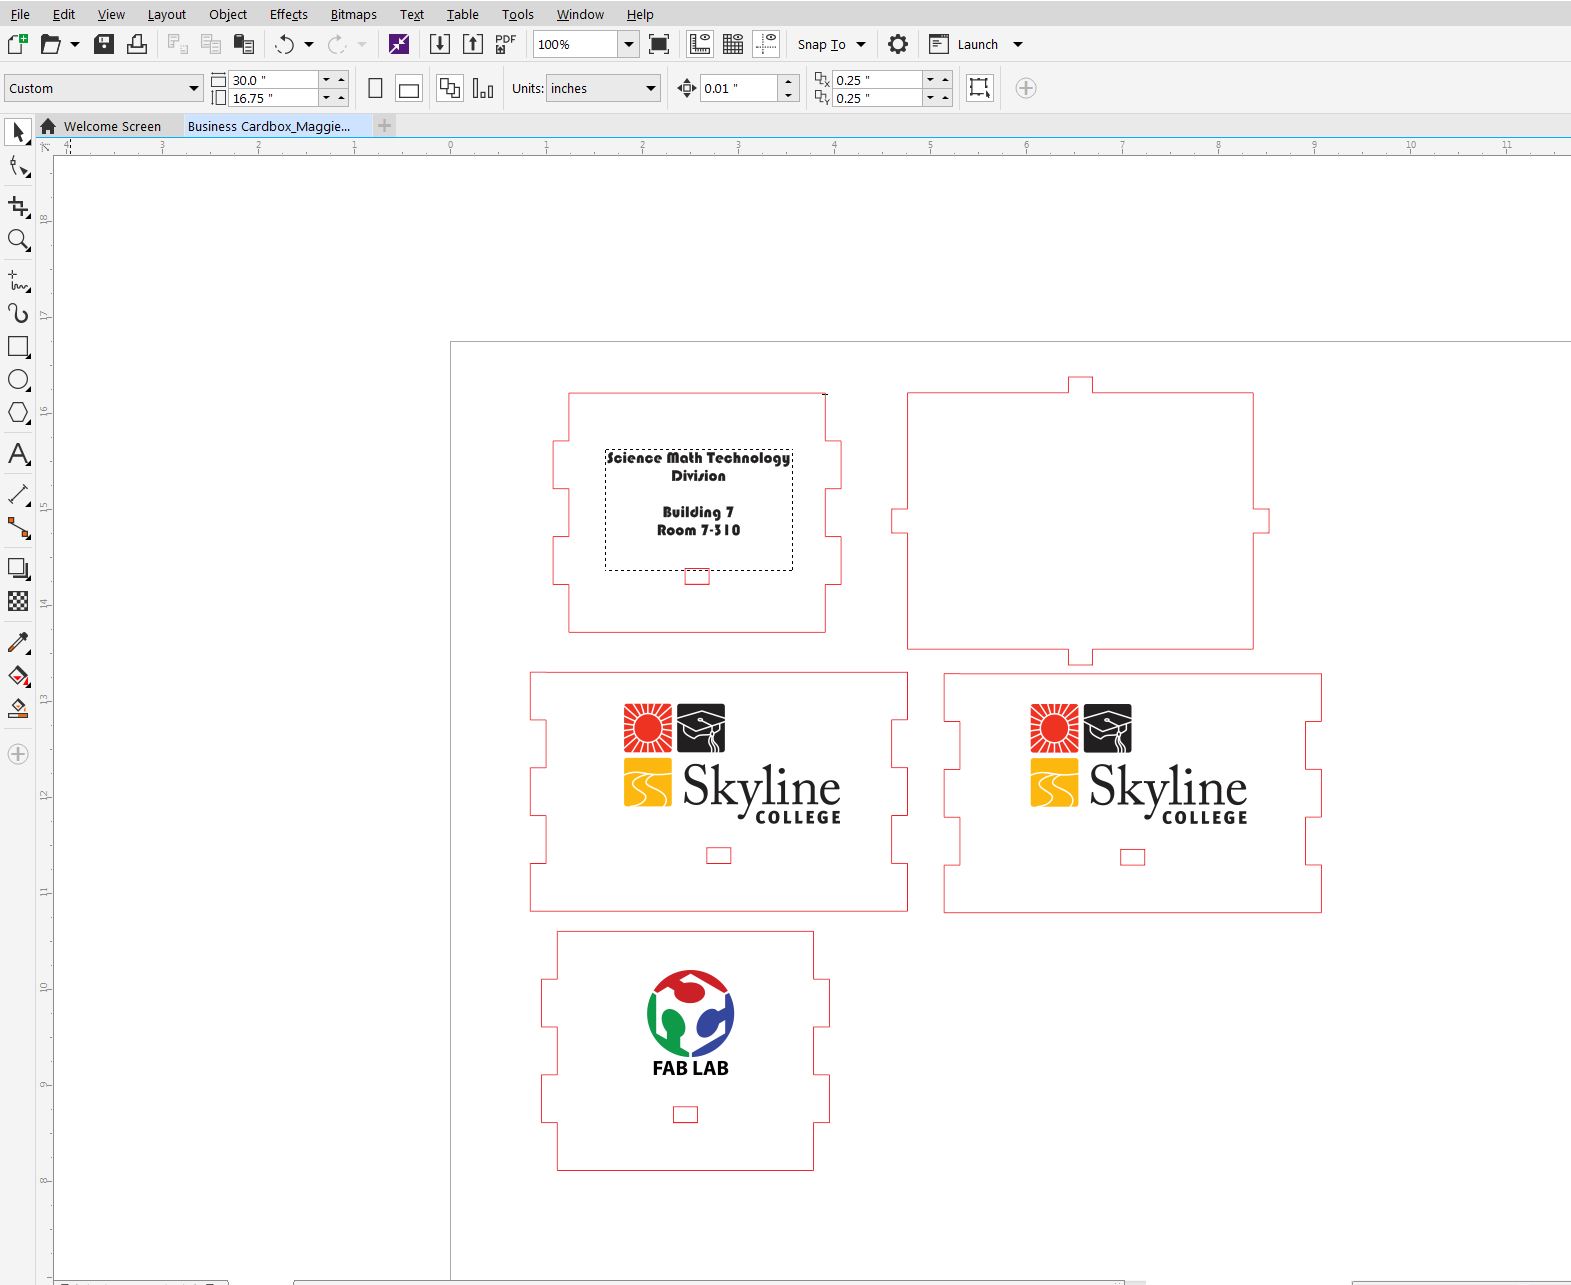The width and height of the screenshot is (1571, 1285).
Task: Select the Crop tool
Action: [18, 207]
